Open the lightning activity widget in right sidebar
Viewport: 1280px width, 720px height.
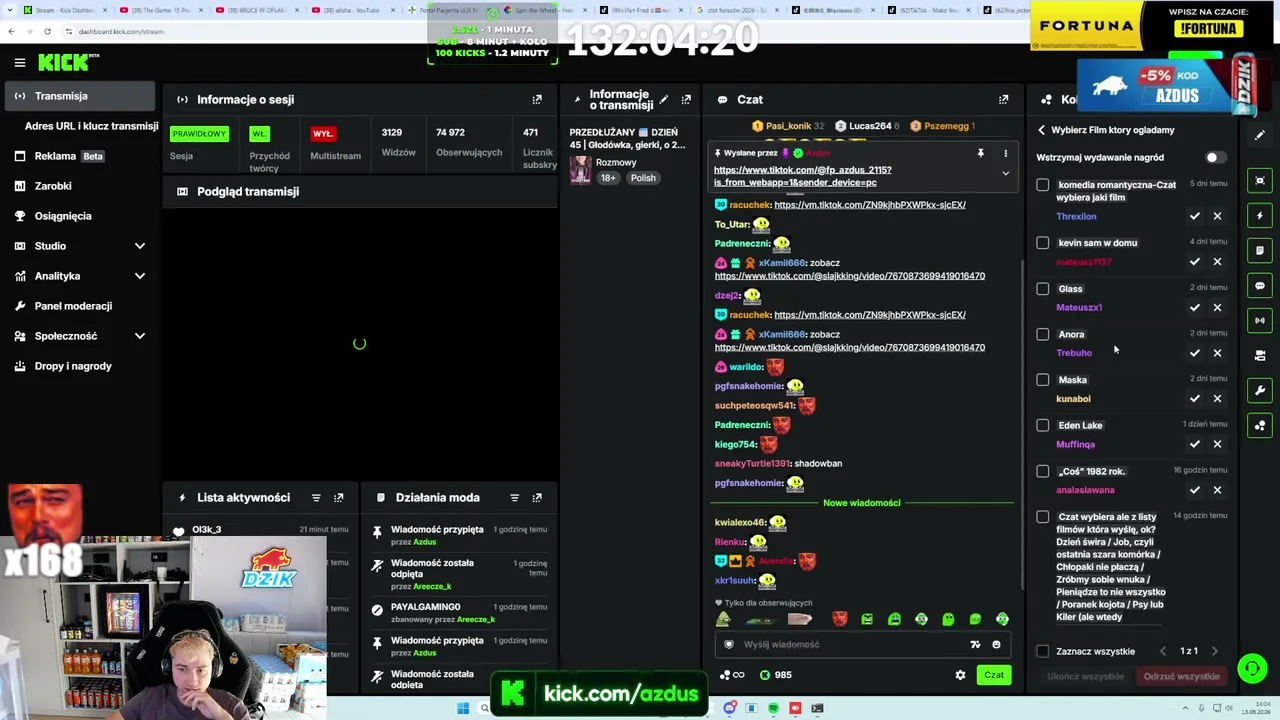1260,216
